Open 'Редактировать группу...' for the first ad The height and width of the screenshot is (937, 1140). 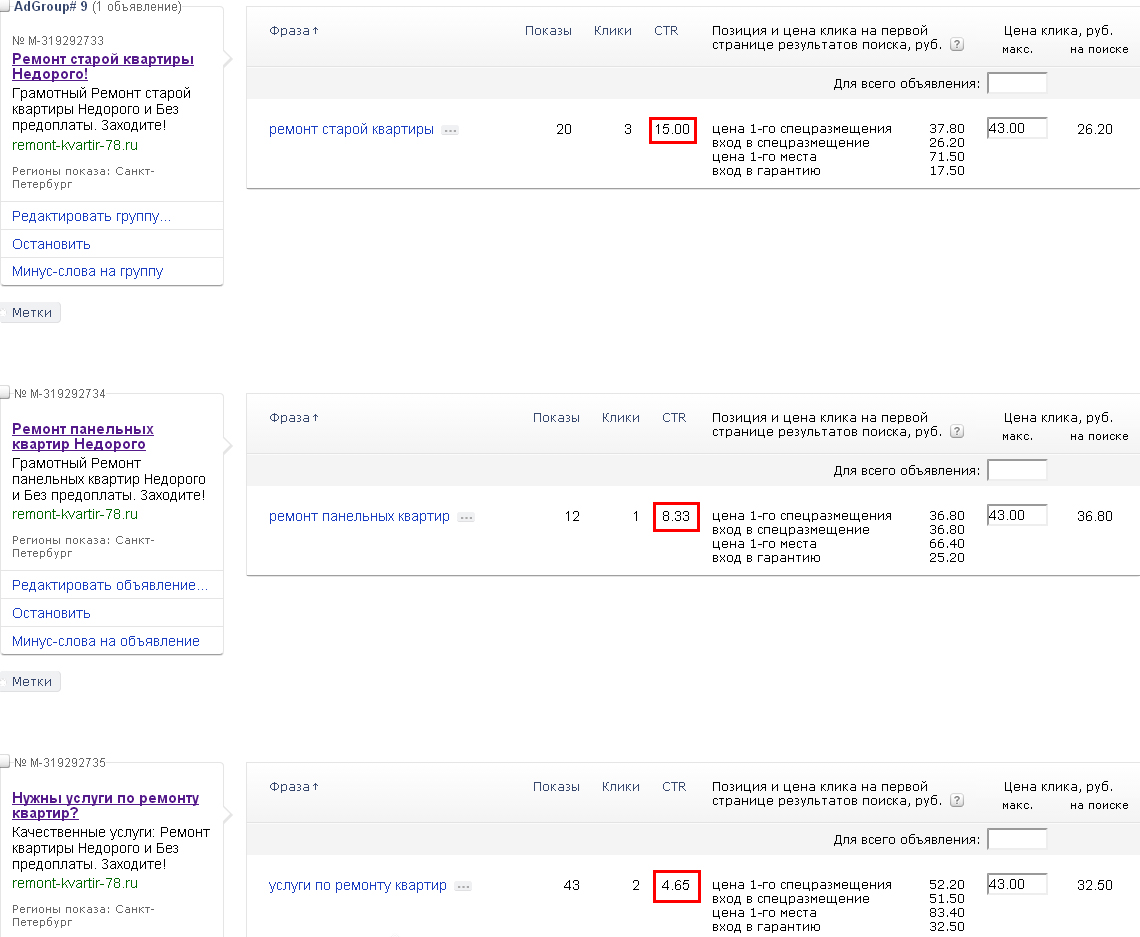[x=91, y=216]
